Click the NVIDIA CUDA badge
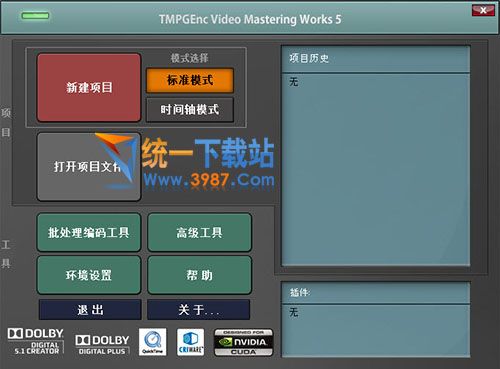 point(244,342)
